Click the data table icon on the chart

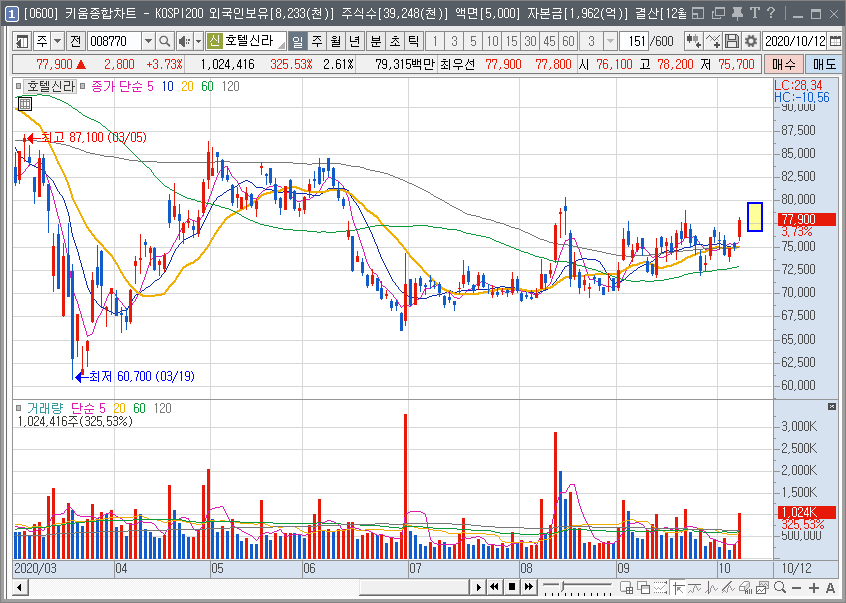tap(25, 104)
